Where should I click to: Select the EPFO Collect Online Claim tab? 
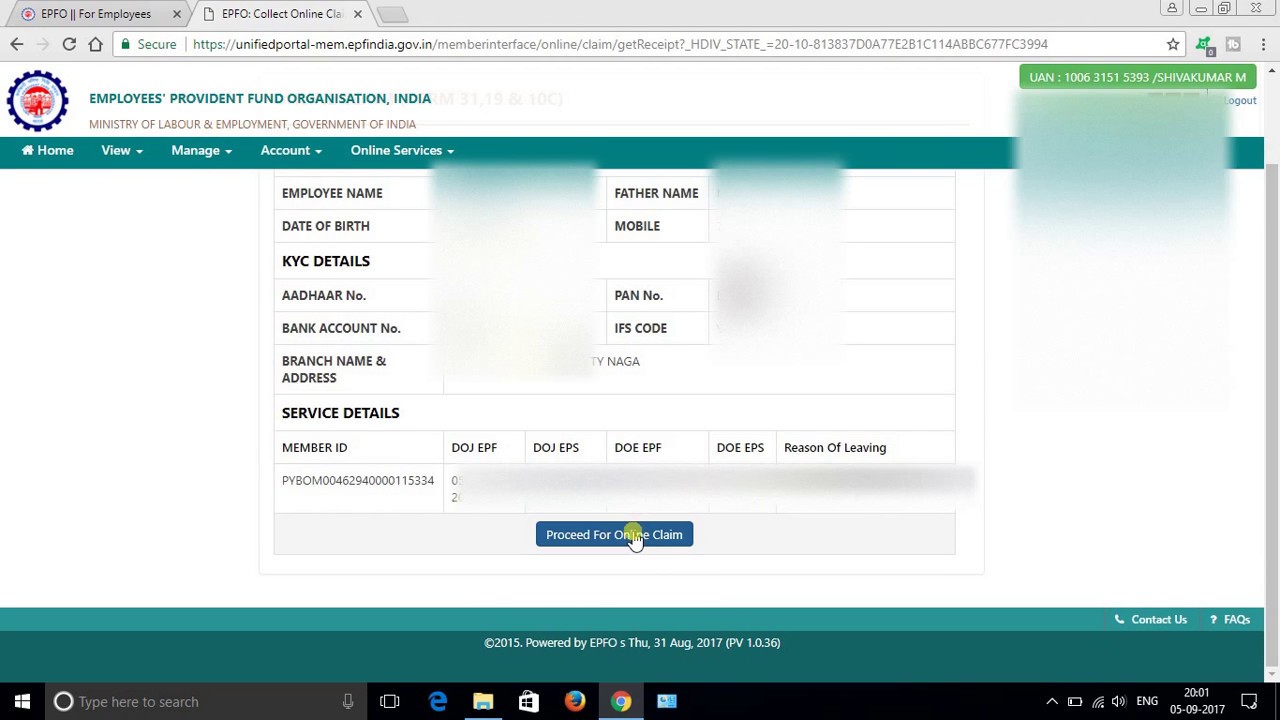[282, 14]
